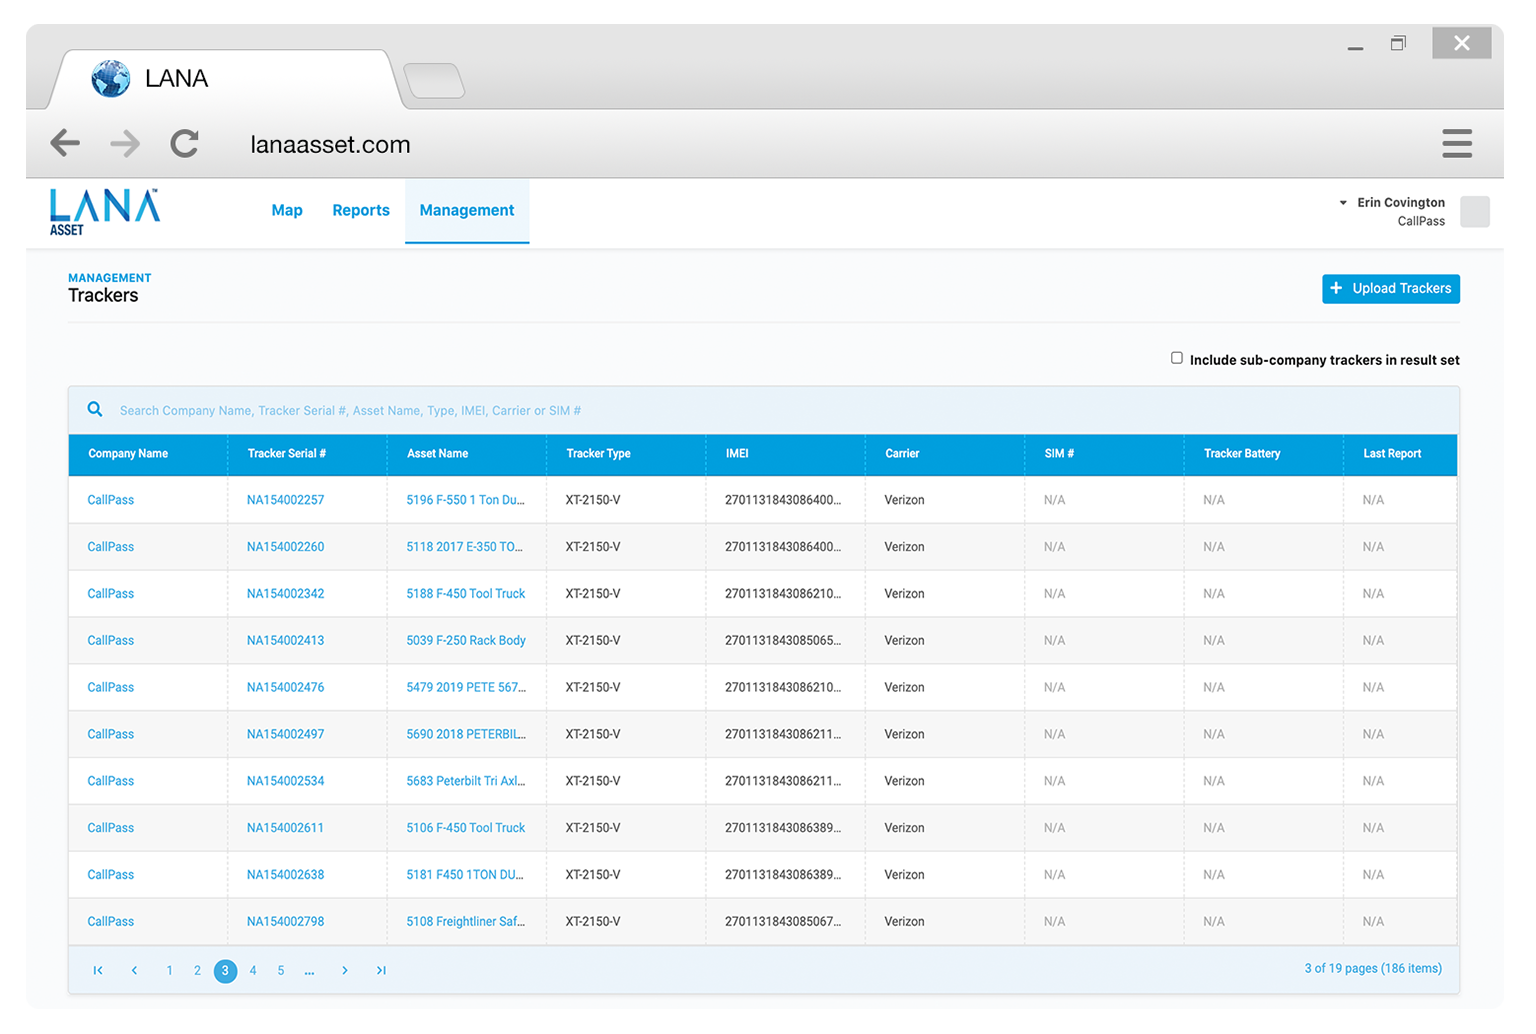Reload the page with the refresh icon
This screenshot has height=1034, width=1536.
[184, 143]
